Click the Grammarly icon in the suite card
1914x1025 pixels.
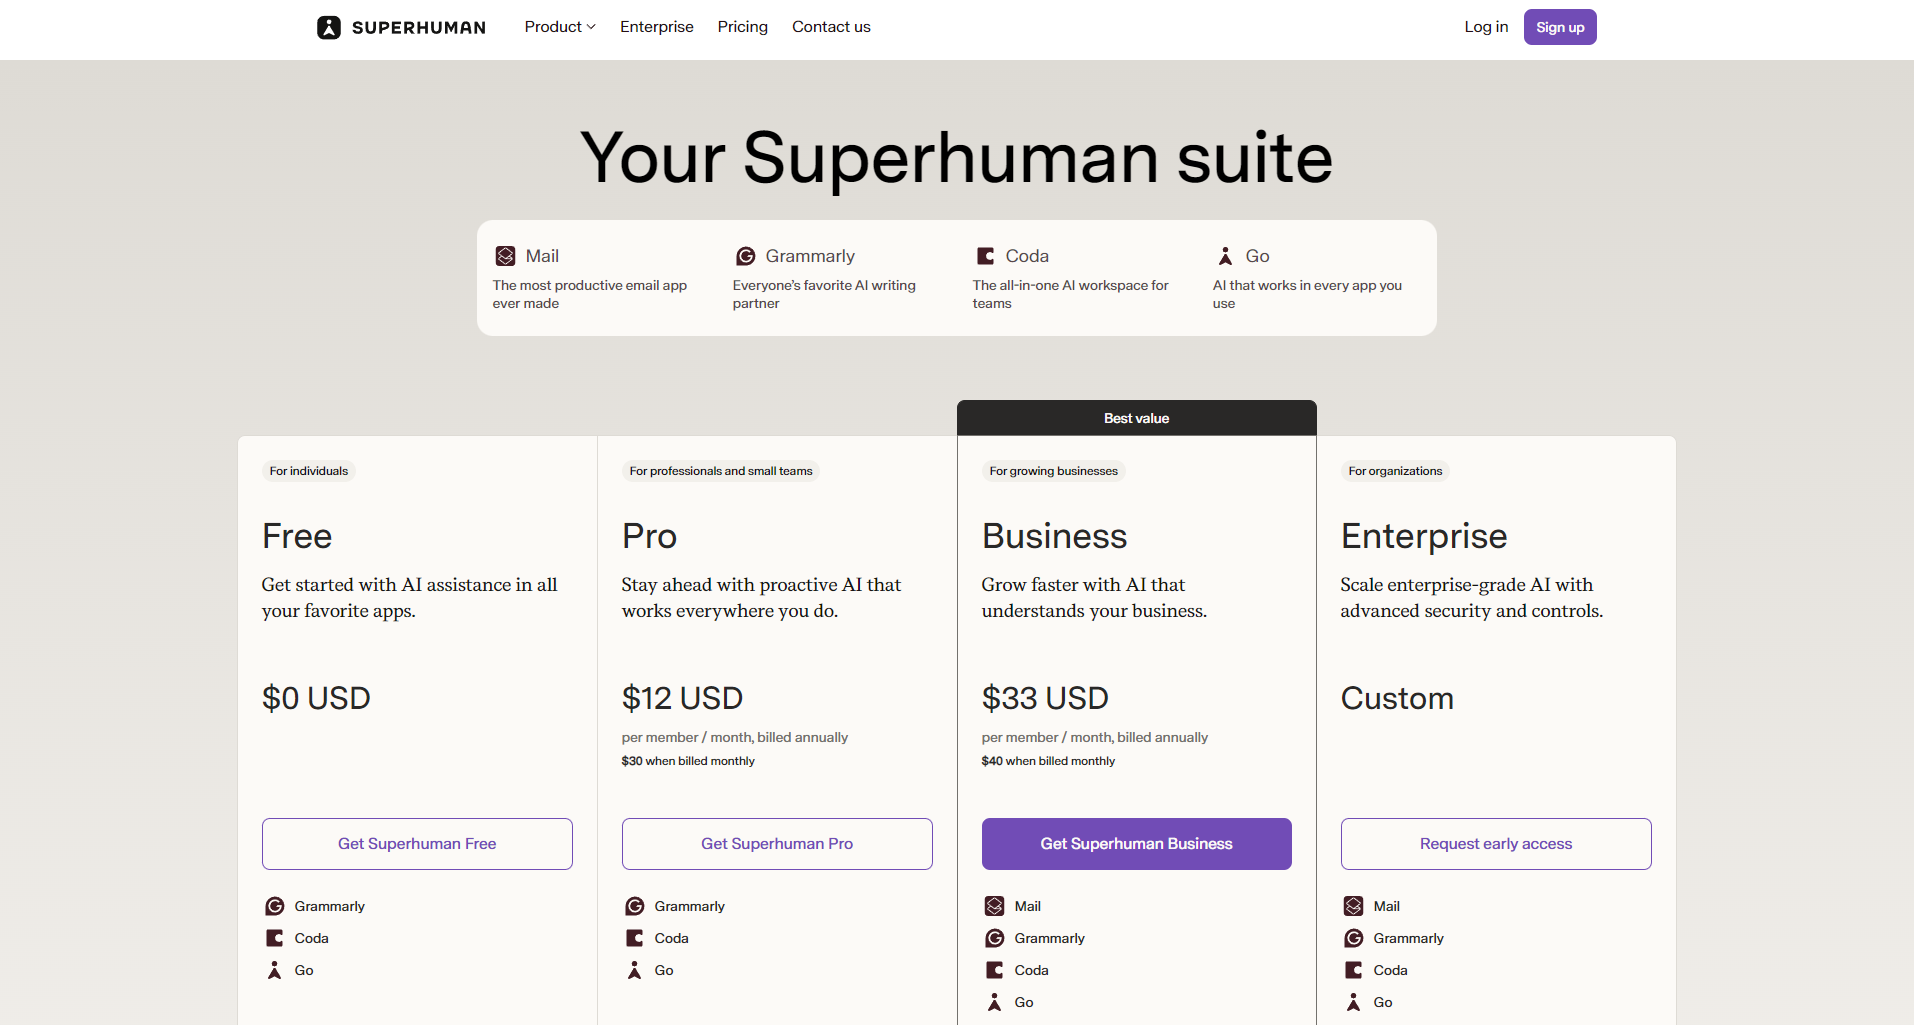(x=745, y=256)
